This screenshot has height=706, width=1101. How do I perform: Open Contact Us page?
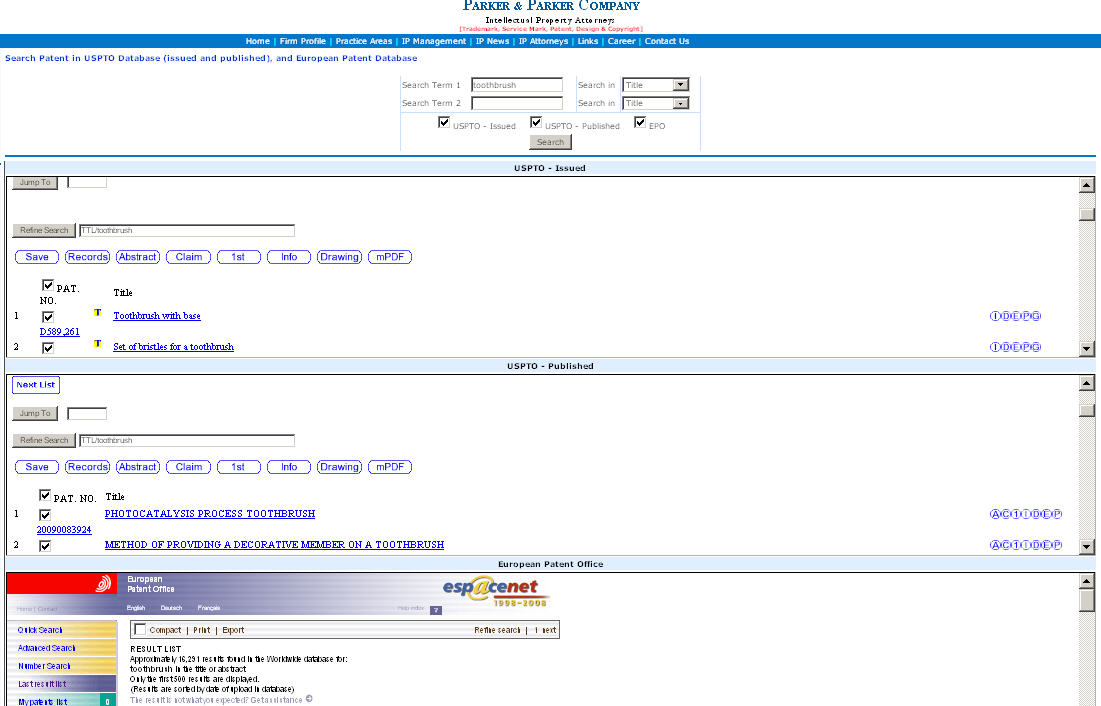click(x=667, y=41)
